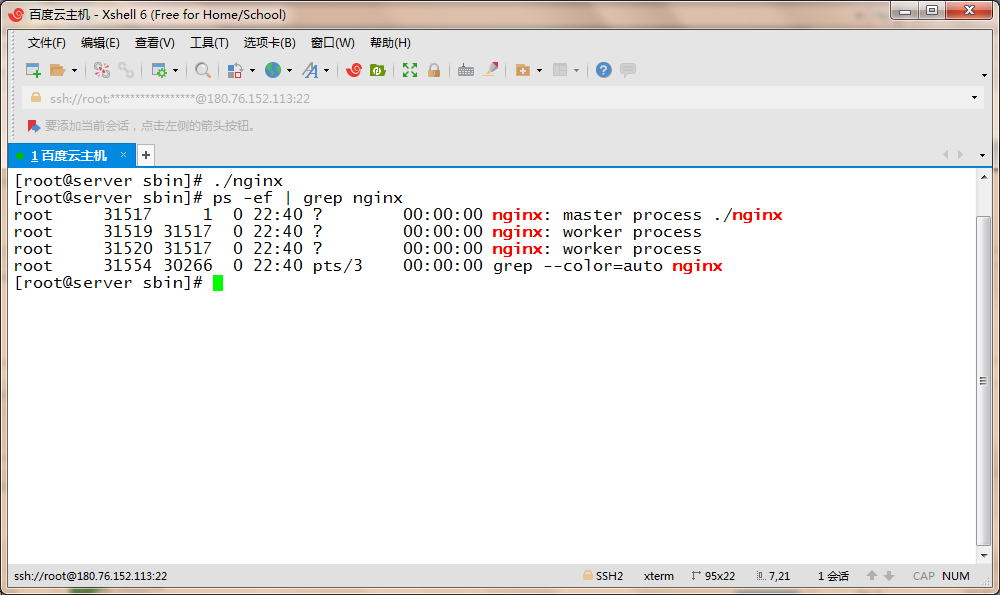Expand the Open folder dropdown arrow
This screenshot has height=595, width=1000.
[74, 70]
